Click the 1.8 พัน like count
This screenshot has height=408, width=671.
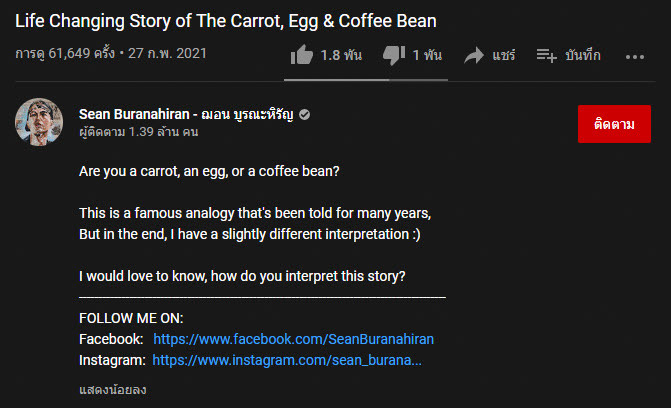(x=341, y=56)
